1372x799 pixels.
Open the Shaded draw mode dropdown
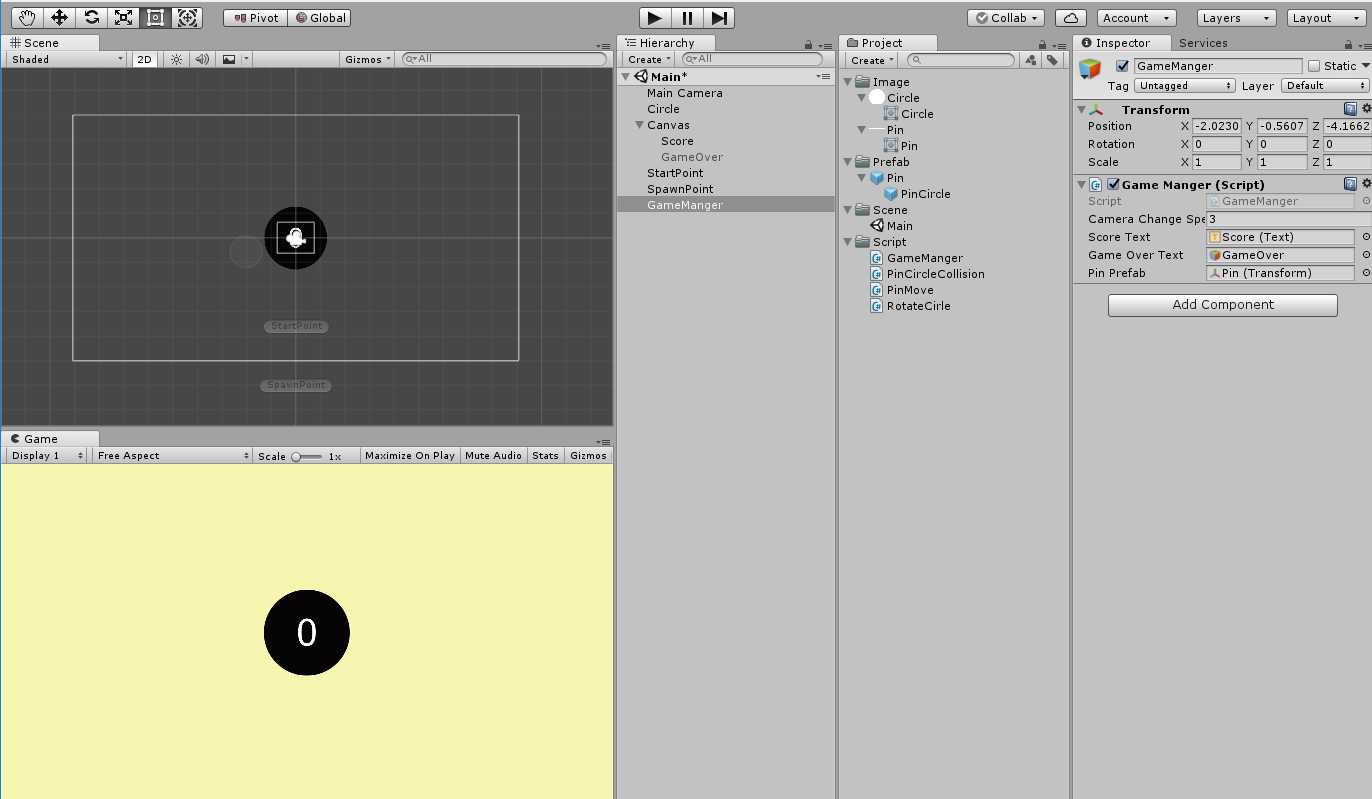[66, 59]
